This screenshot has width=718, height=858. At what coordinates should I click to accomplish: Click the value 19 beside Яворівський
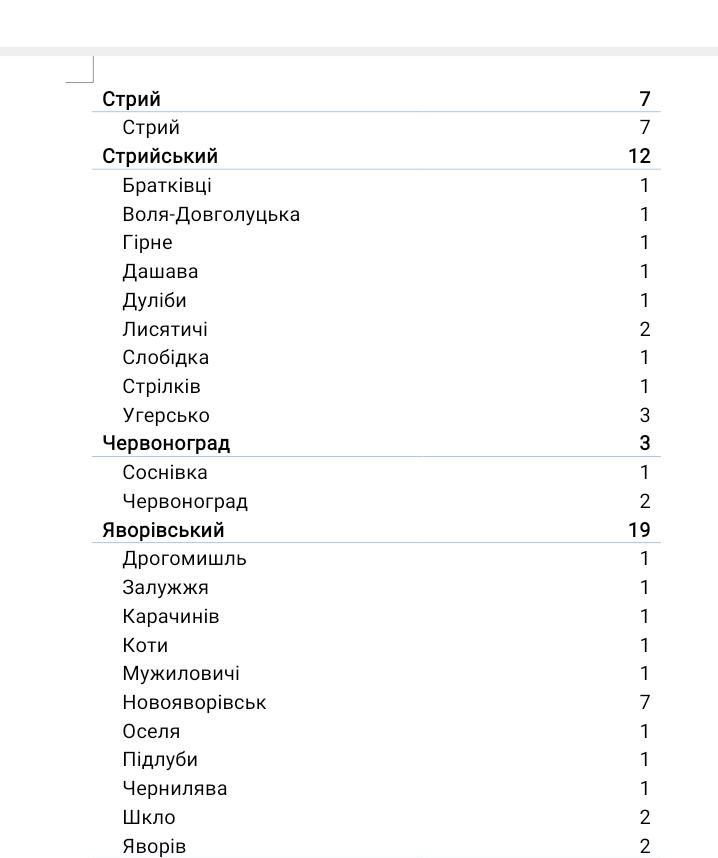(639, 530)
